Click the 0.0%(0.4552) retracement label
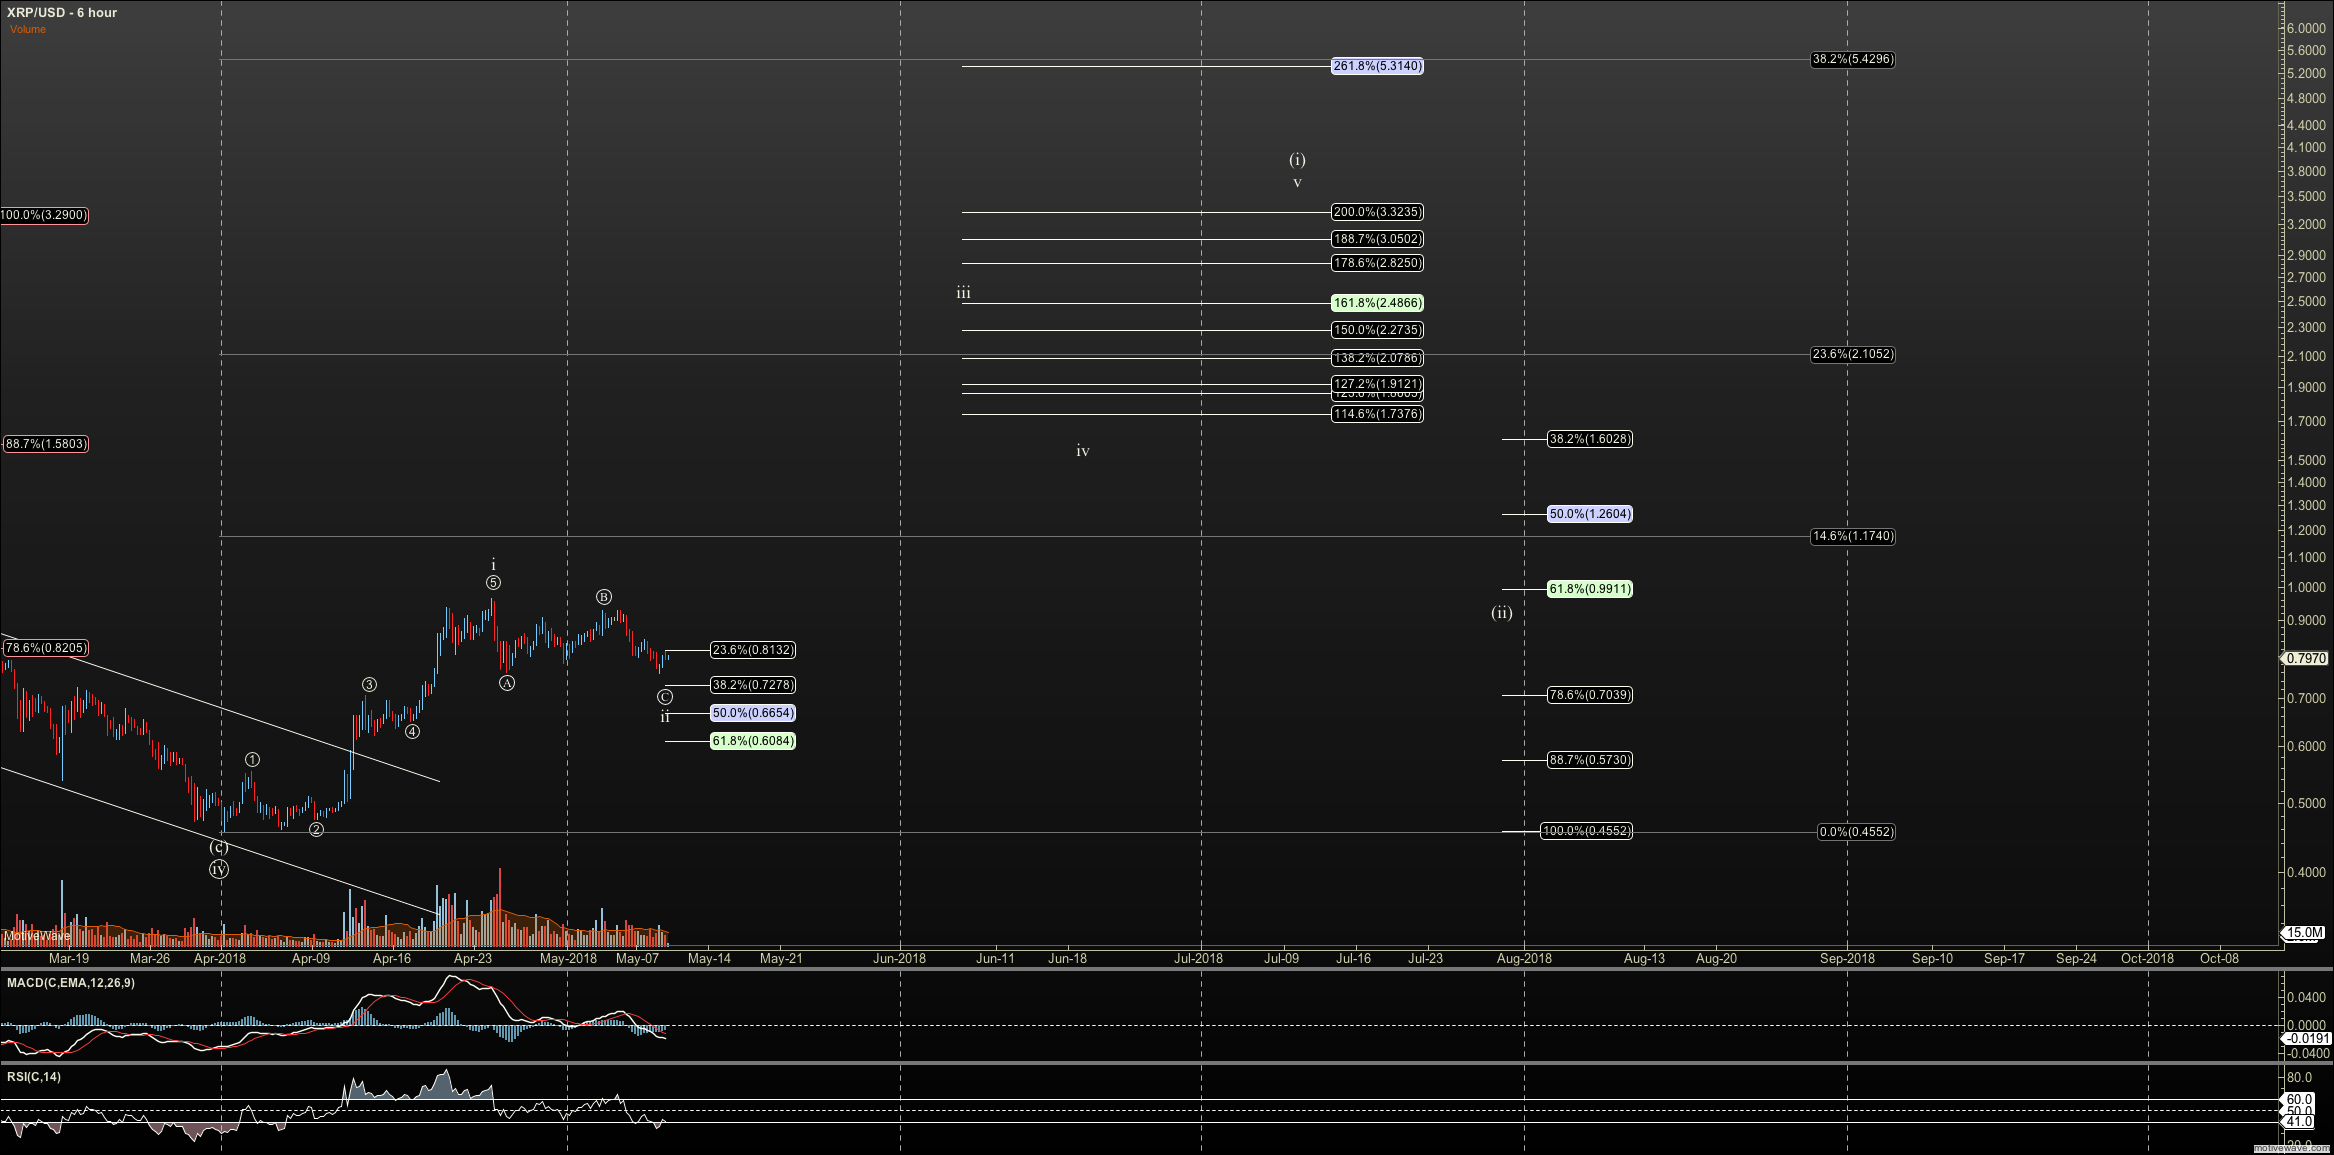 coord(1856,832)
